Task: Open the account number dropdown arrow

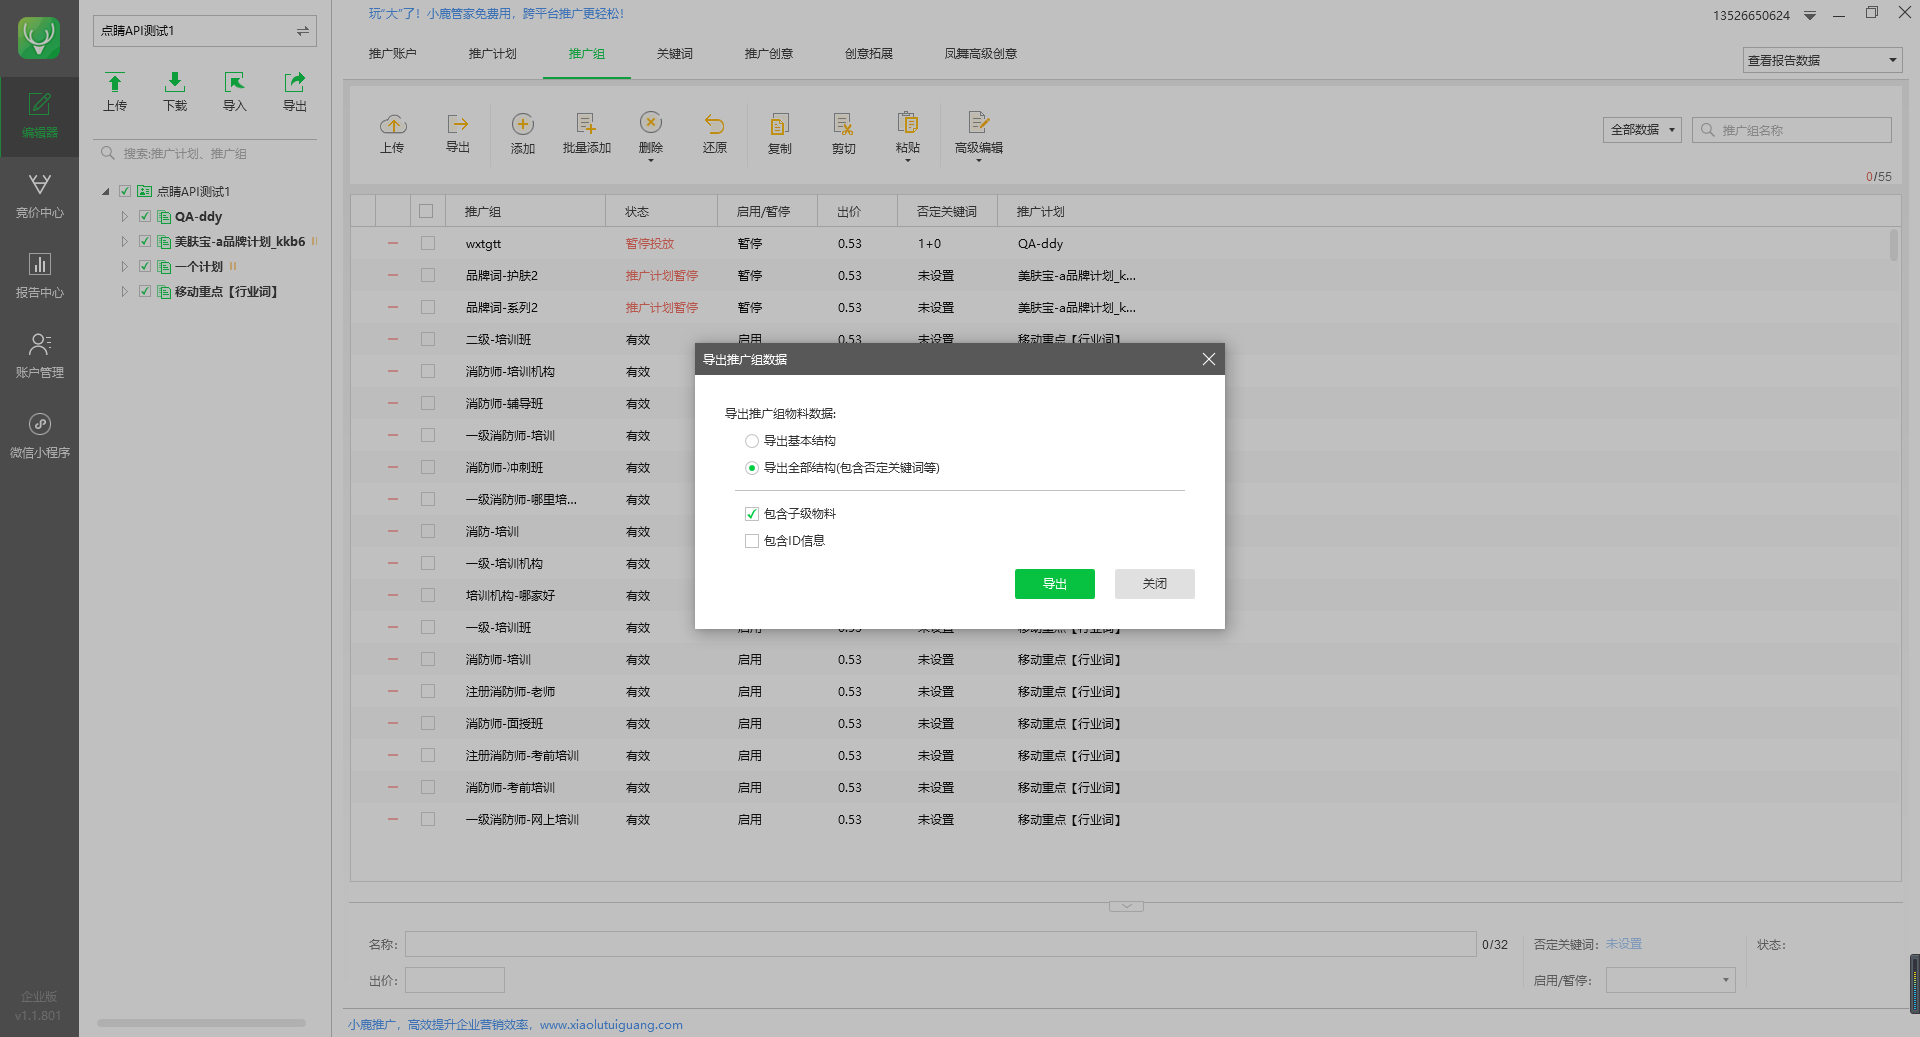Action: pos(1810,16)
